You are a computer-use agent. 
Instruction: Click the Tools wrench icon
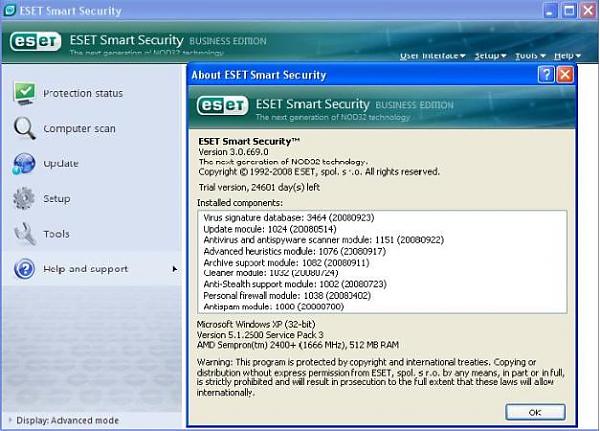point(25,233)
